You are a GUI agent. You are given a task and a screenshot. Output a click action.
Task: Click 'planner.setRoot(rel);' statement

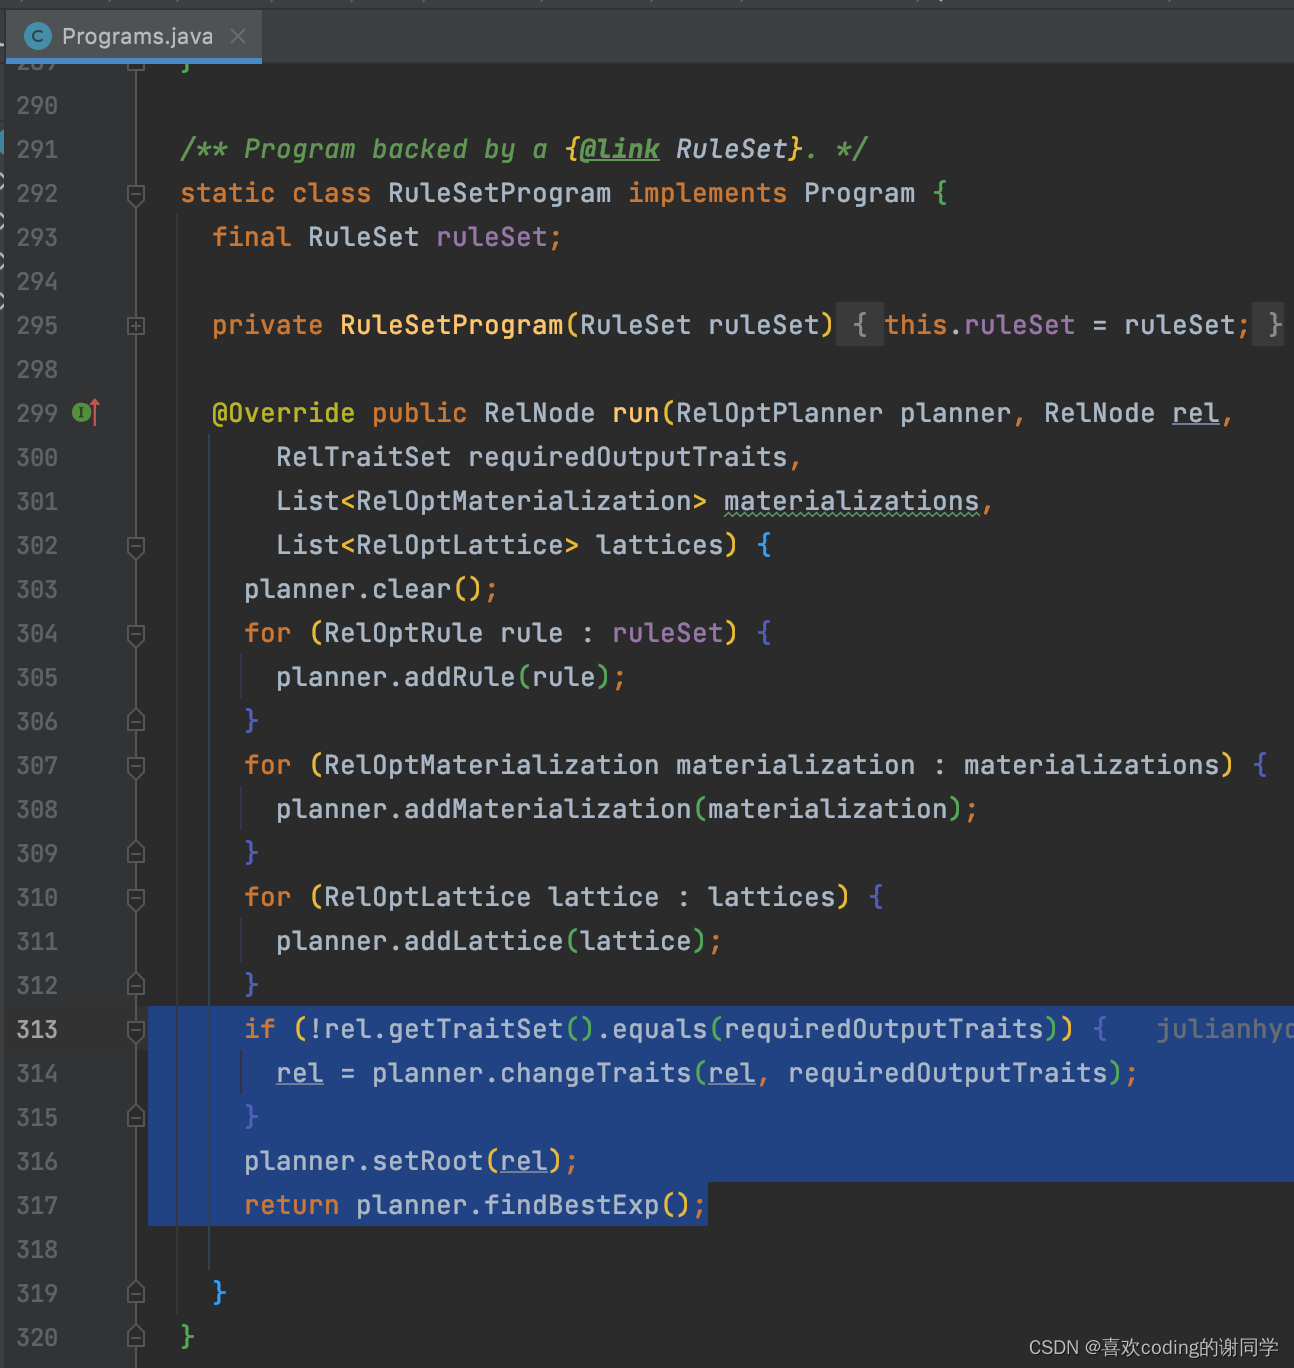pos(411,1161)
